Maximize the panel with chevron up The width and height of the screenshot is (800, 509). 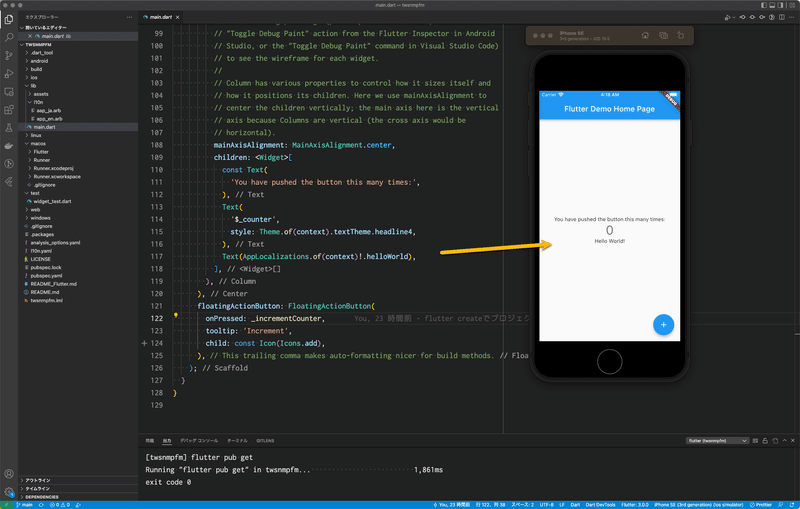pyautogui.click(x=785, y=441)
